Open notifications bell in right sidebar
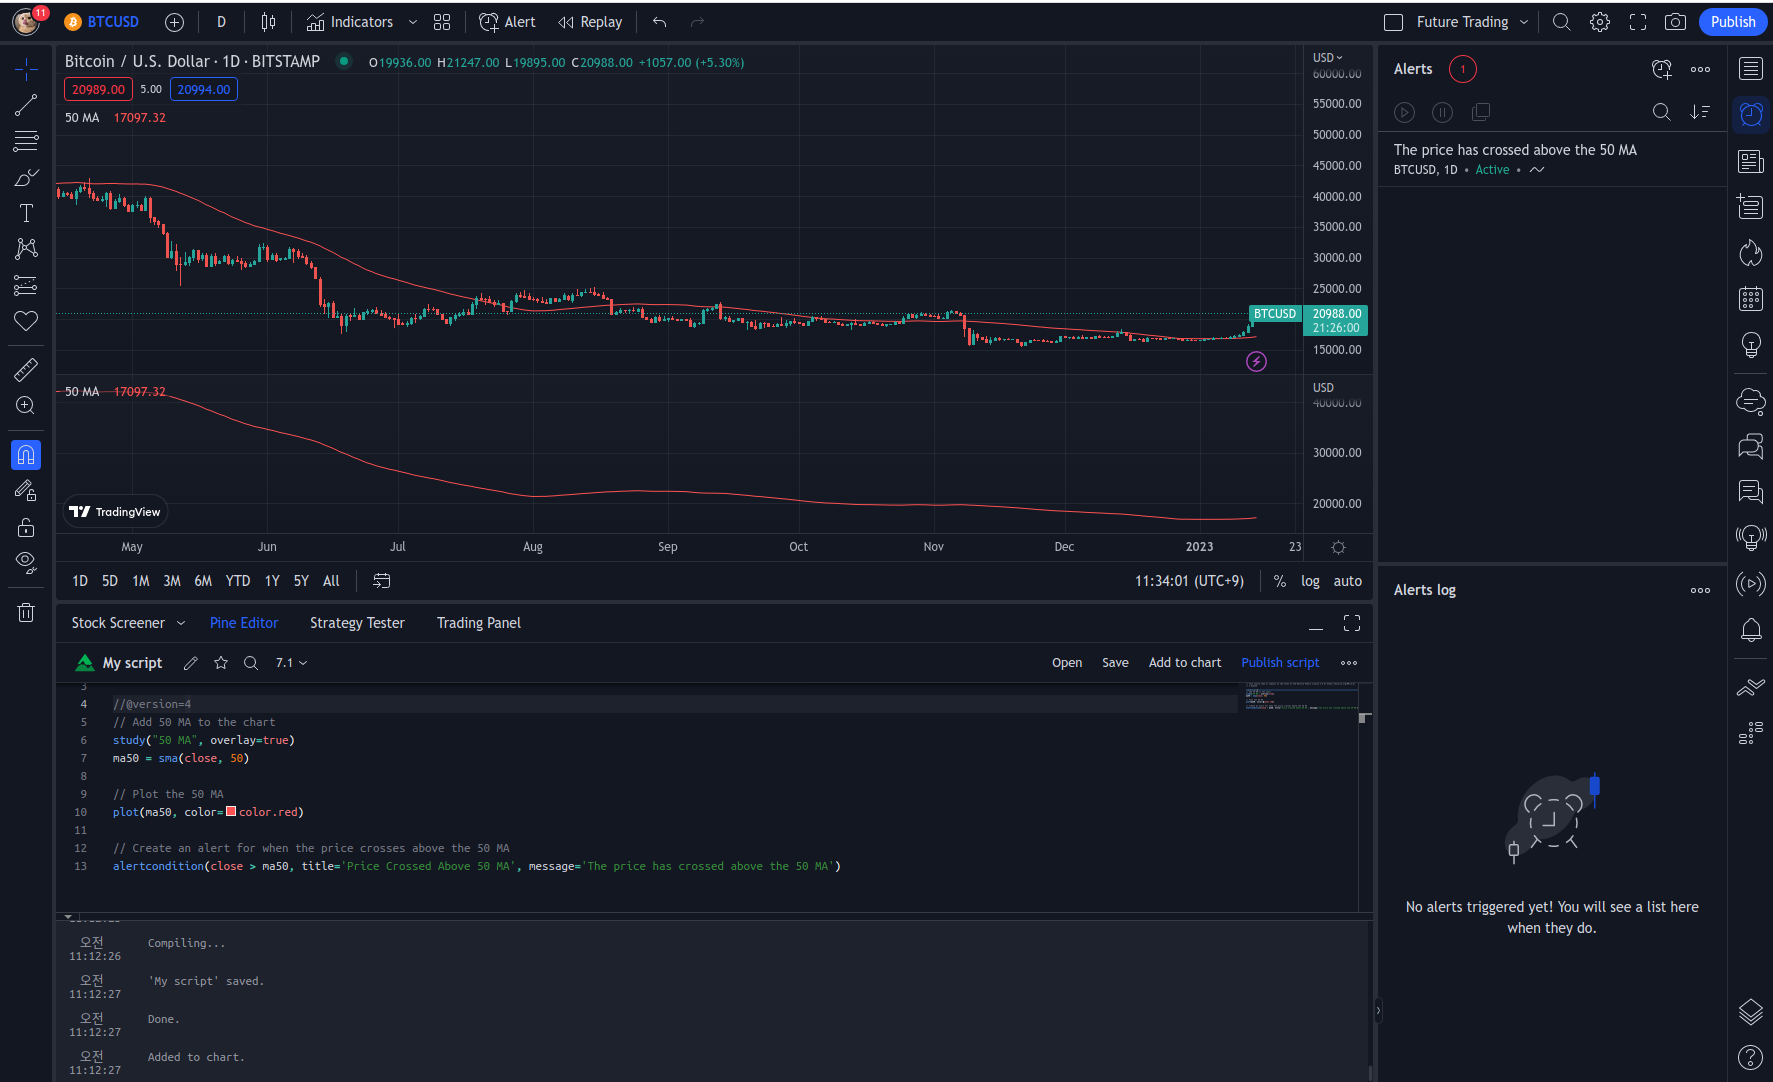 point(1751,630)
